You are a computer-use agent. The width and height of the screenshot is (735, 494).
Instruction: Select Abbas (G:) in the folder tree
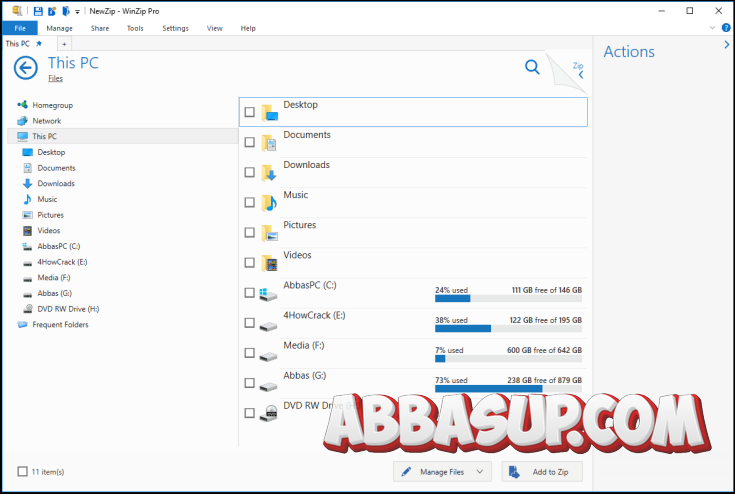click(54, 293)
